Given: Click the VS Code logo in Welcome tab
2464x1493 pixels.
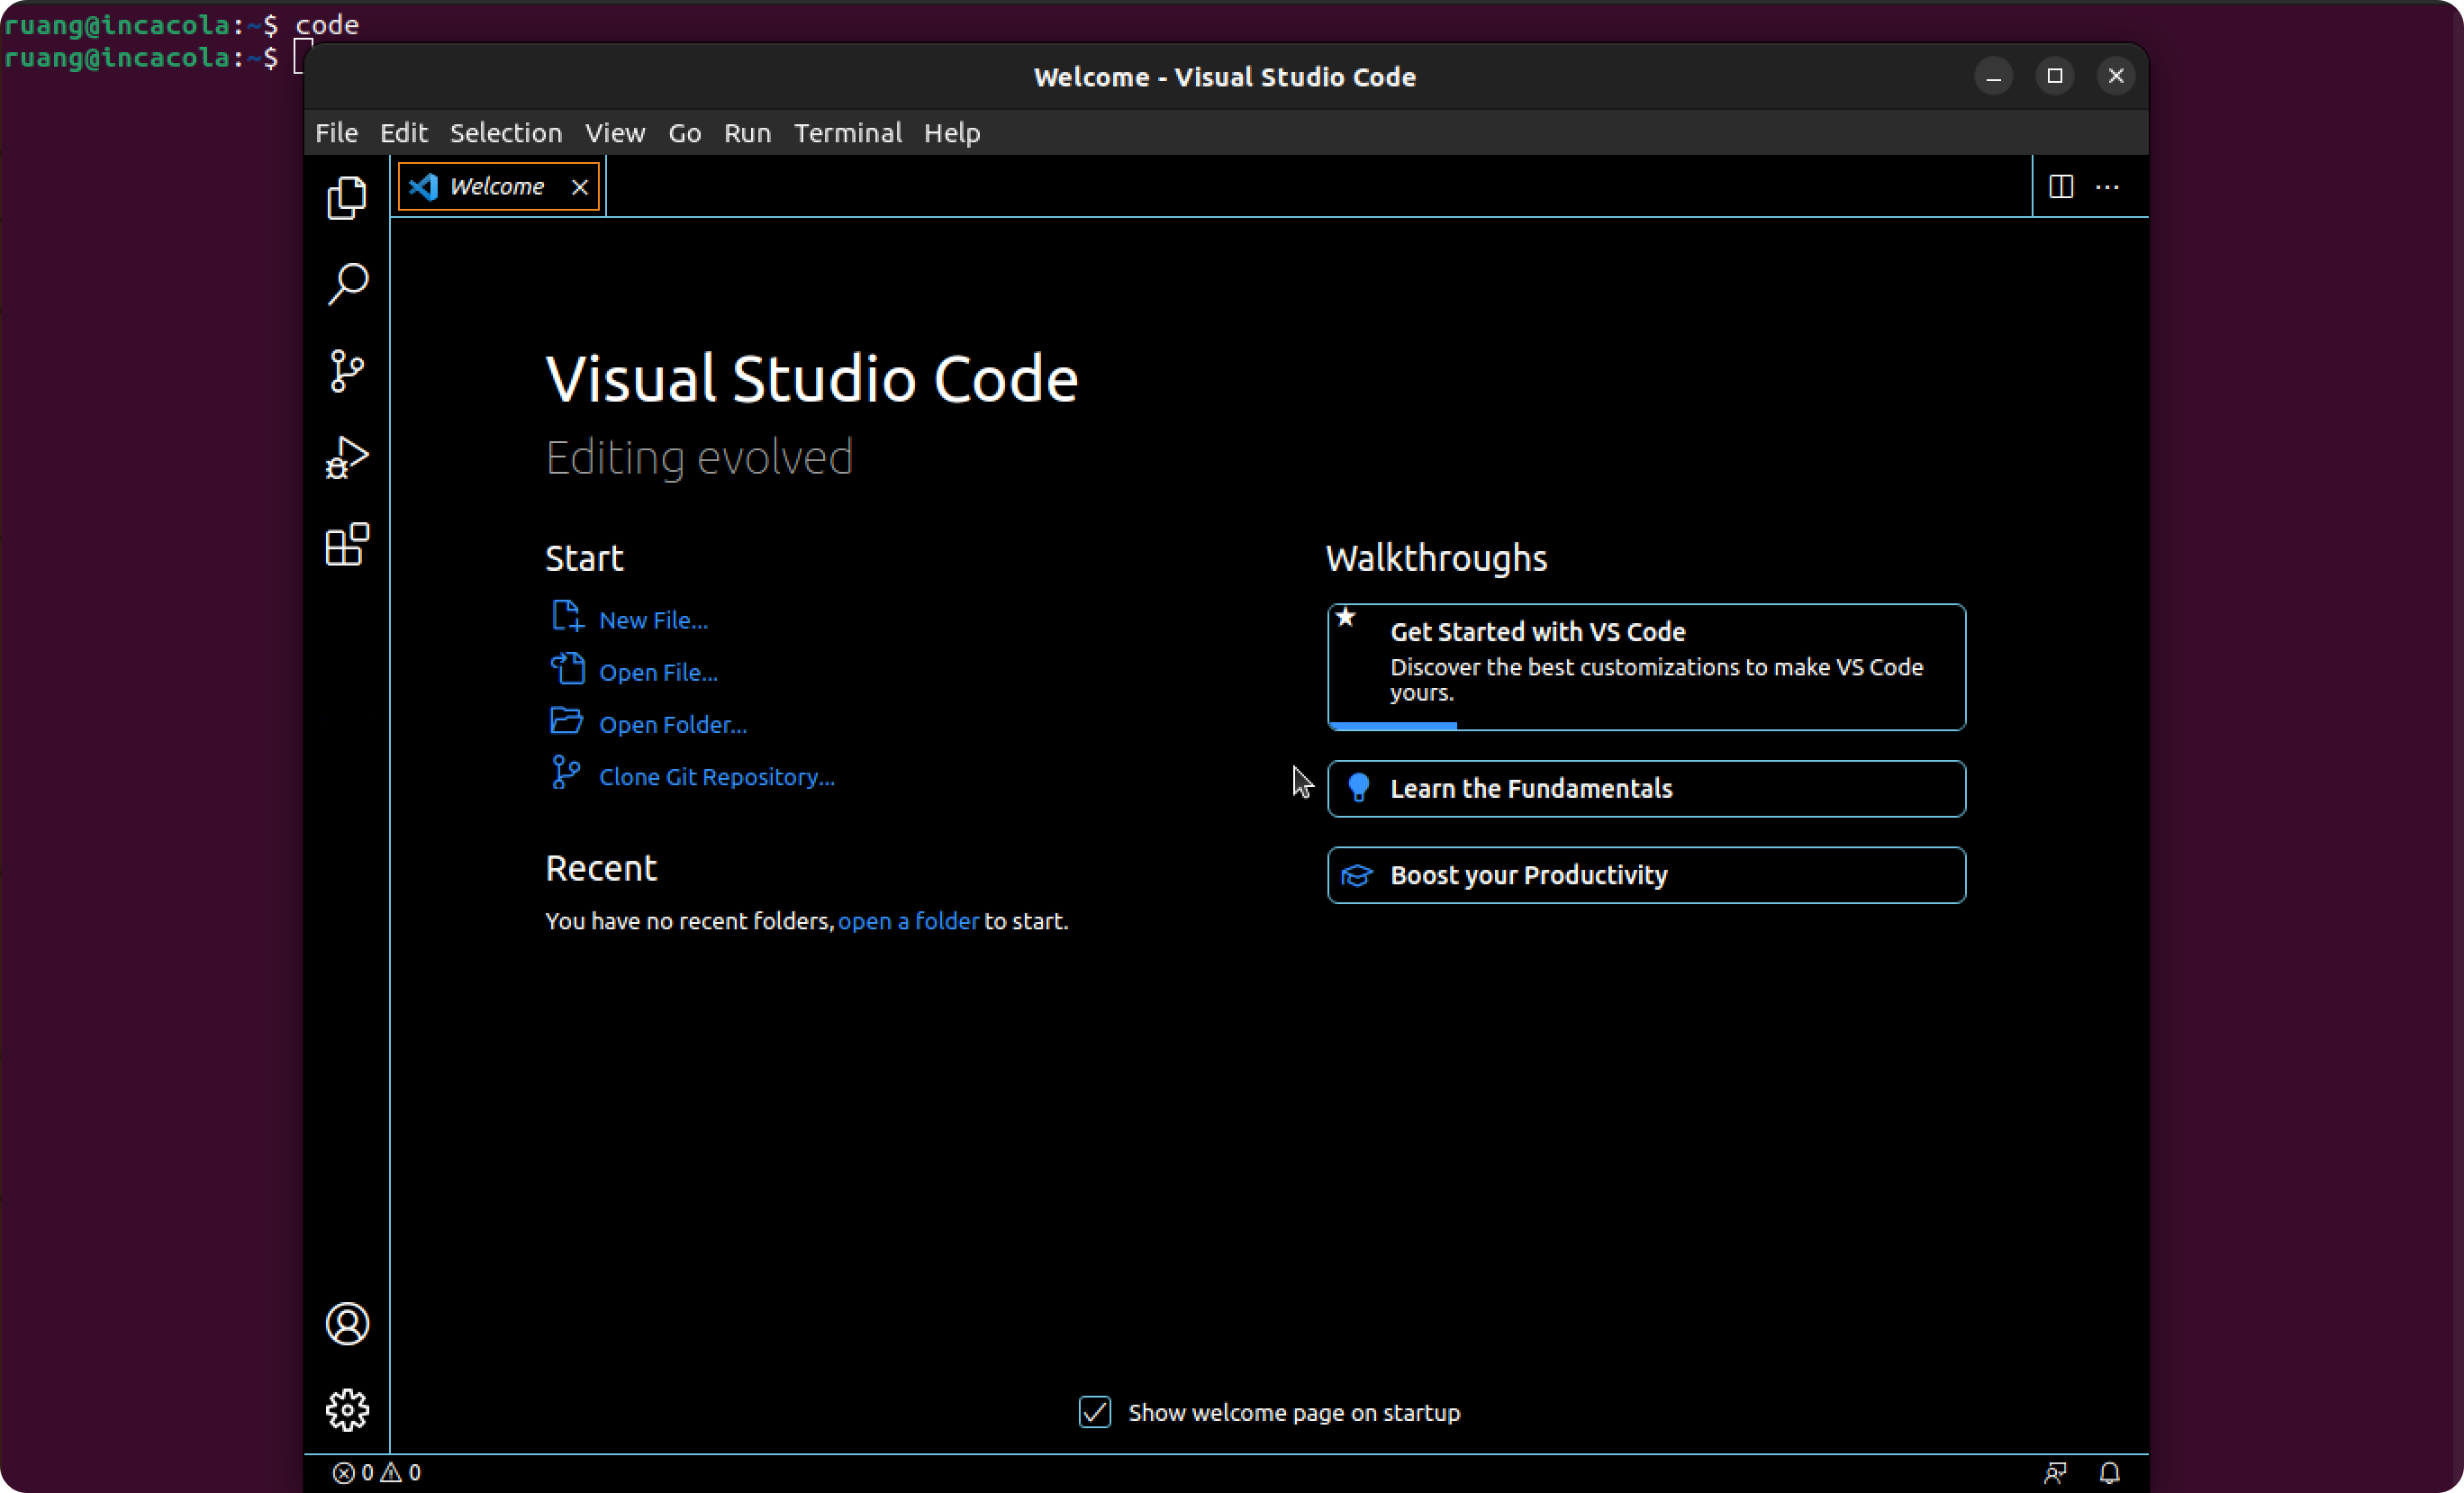Looking at the screenshot, I should [423, 187].
